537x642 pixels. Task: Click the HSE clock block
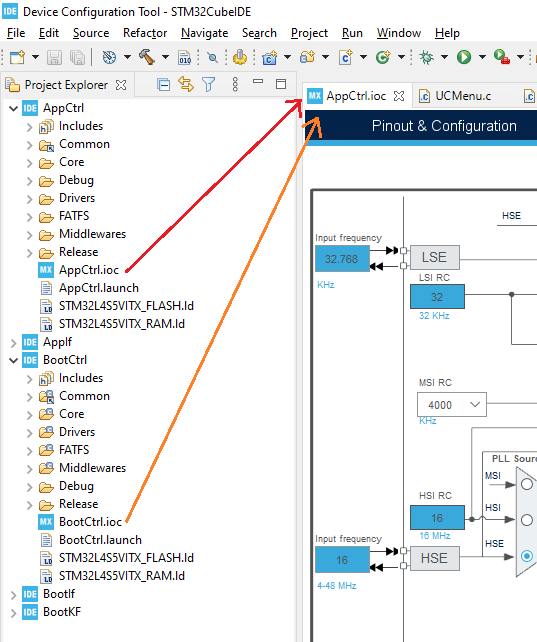pyautogui.click(x=435, y=558)
